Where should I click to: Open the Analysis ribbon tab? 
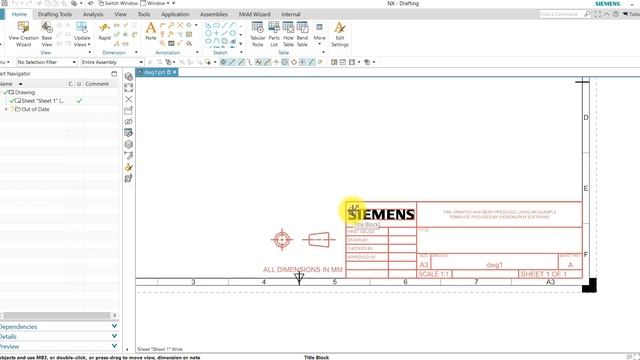click(93, 14)
